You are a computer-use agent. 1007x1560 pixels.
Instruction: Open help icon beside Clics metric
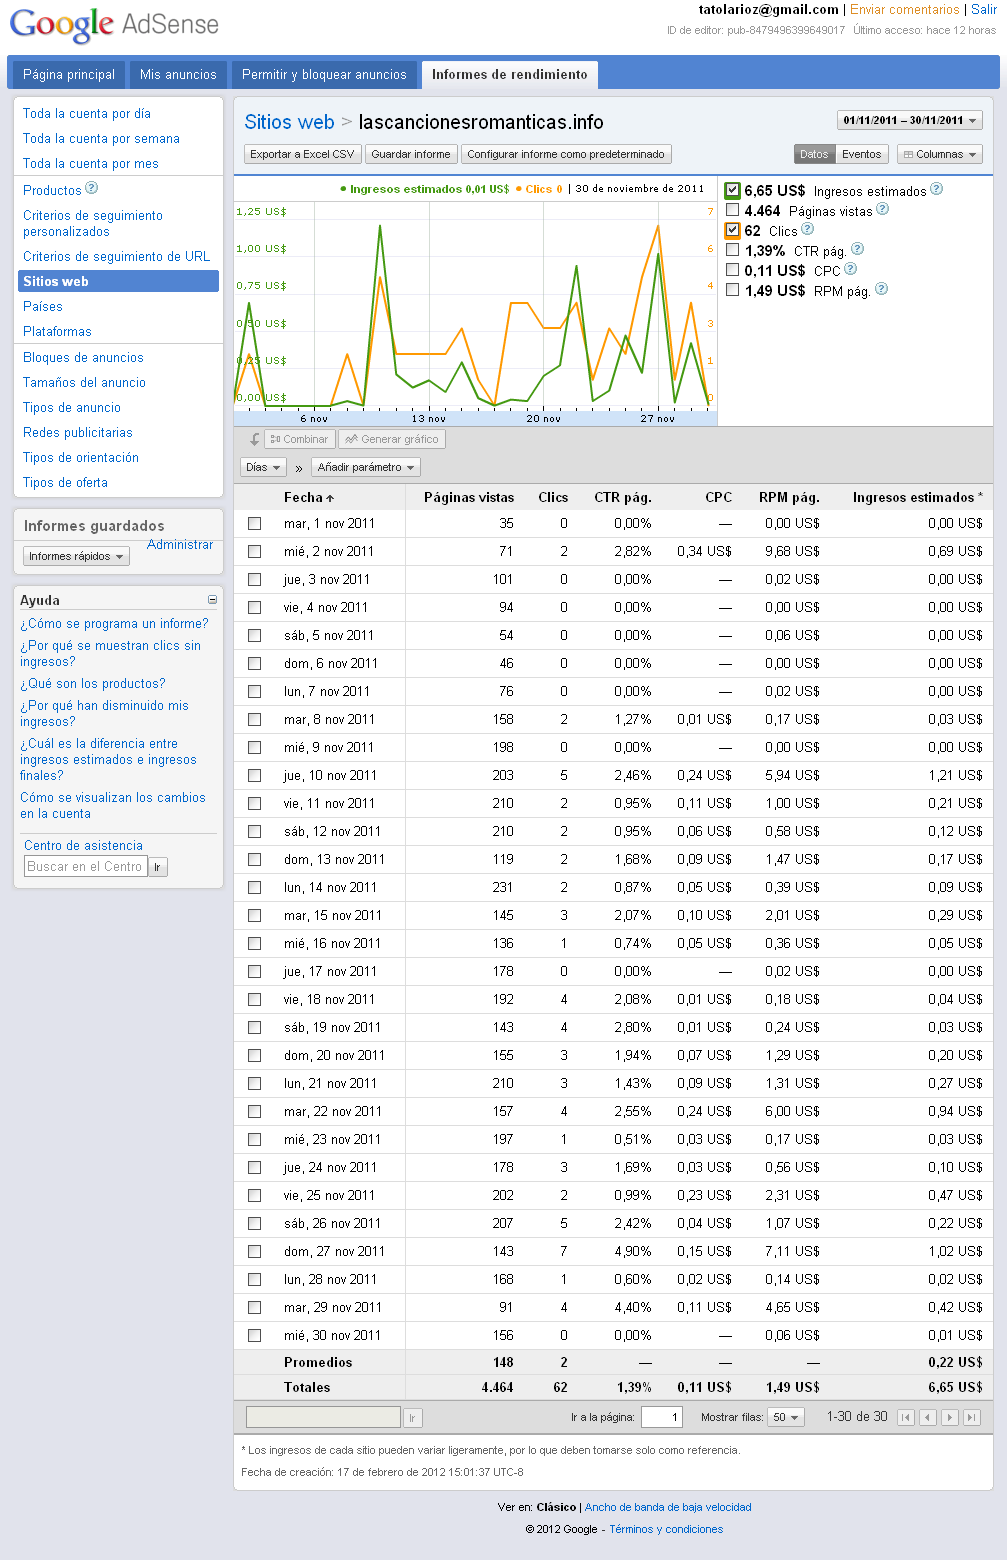(807, 229)
